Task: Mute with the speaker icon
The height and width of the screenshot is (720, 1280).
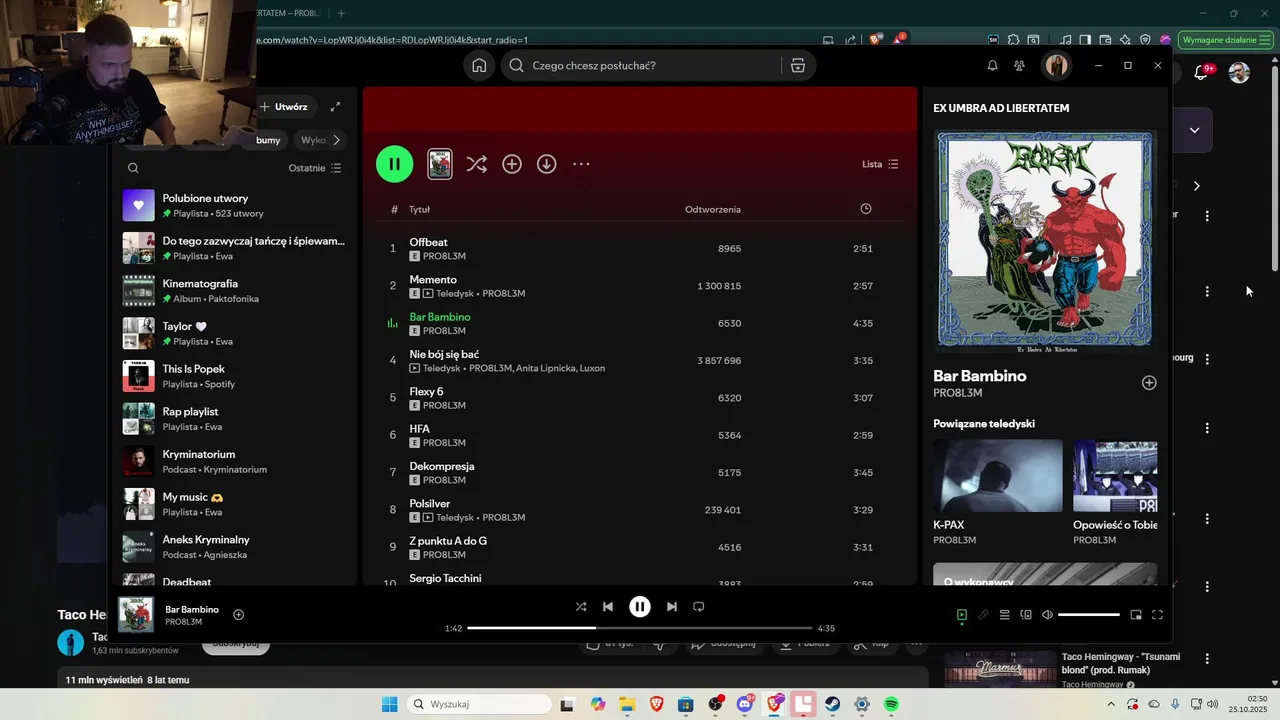Action: [1047, 615]
